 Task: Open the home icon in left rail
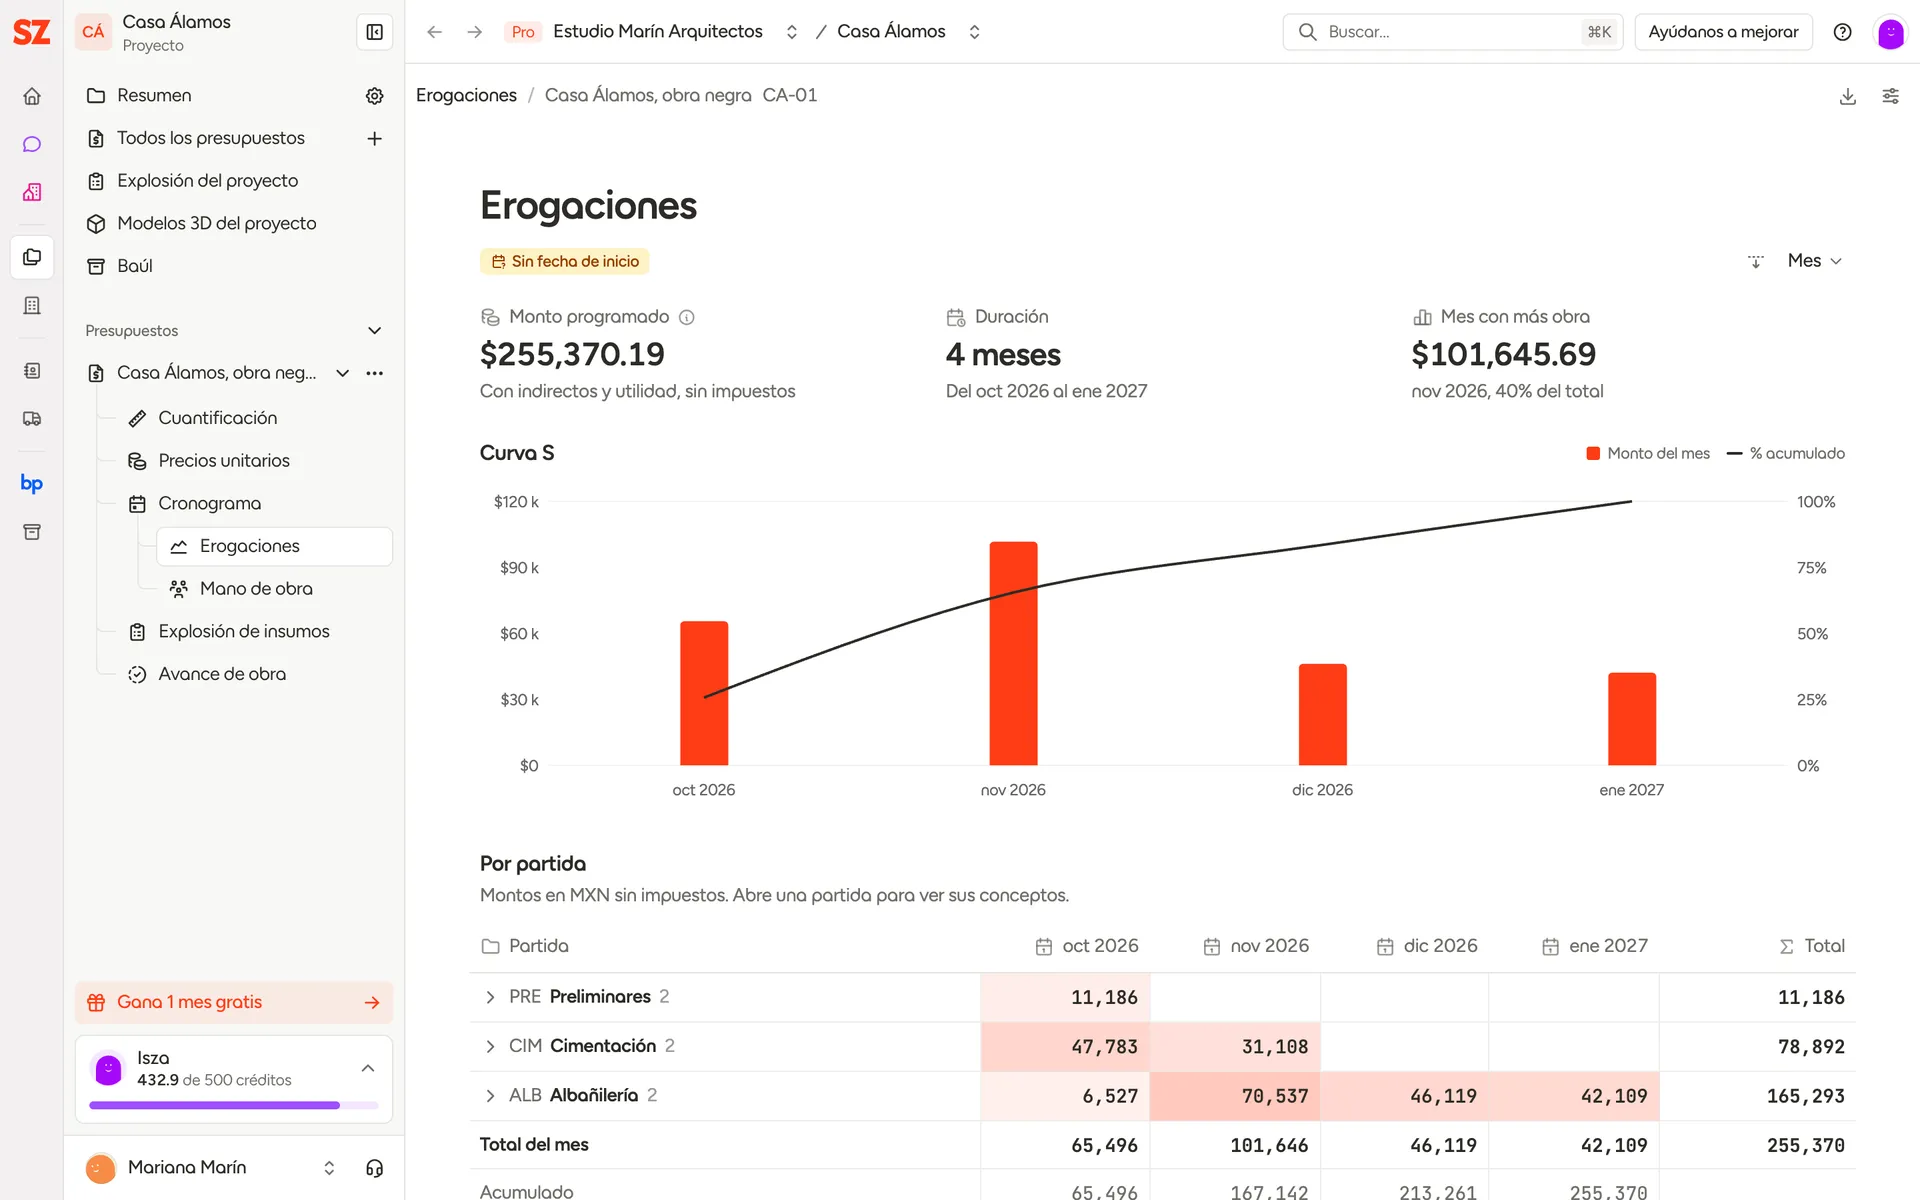(32, 96)
